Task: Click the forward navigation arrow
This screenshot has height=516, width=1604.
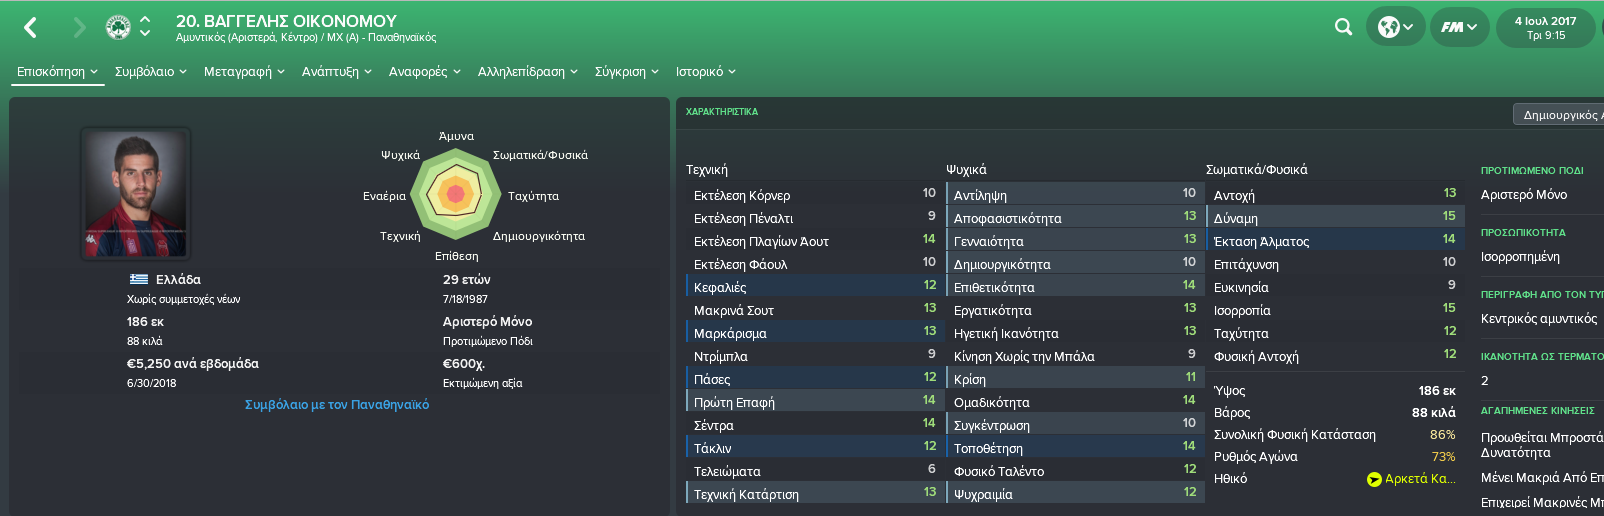Action: coord(80,27)
